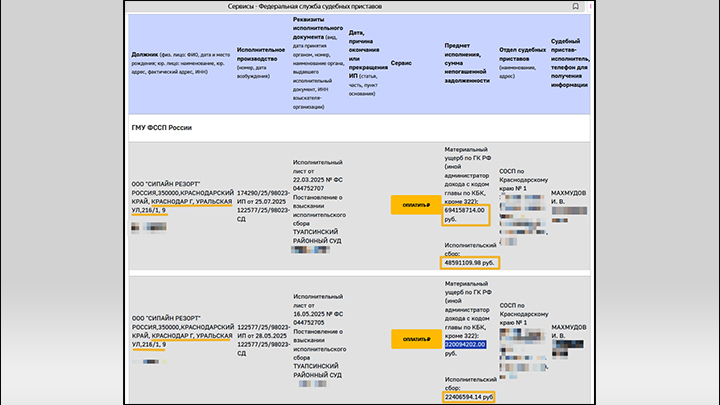
Task: Click the 48591109.98 руб. enforcement fee
Action: 468,263
